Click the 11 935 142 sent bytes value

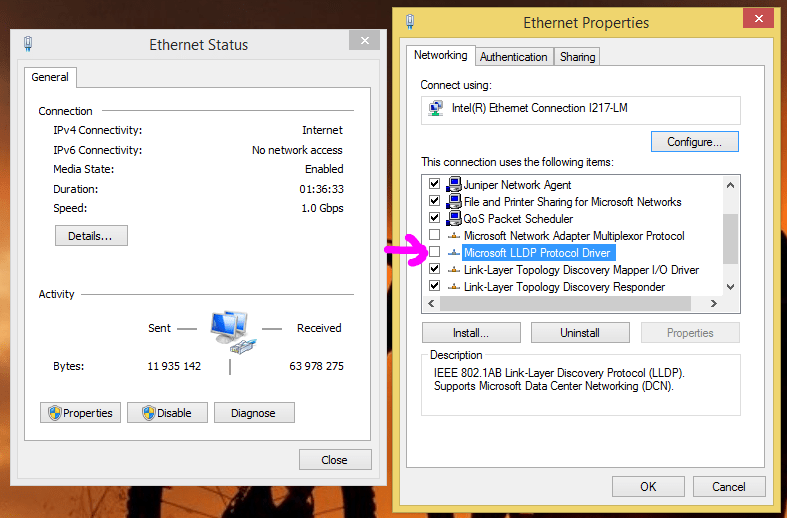pos(174,366)
